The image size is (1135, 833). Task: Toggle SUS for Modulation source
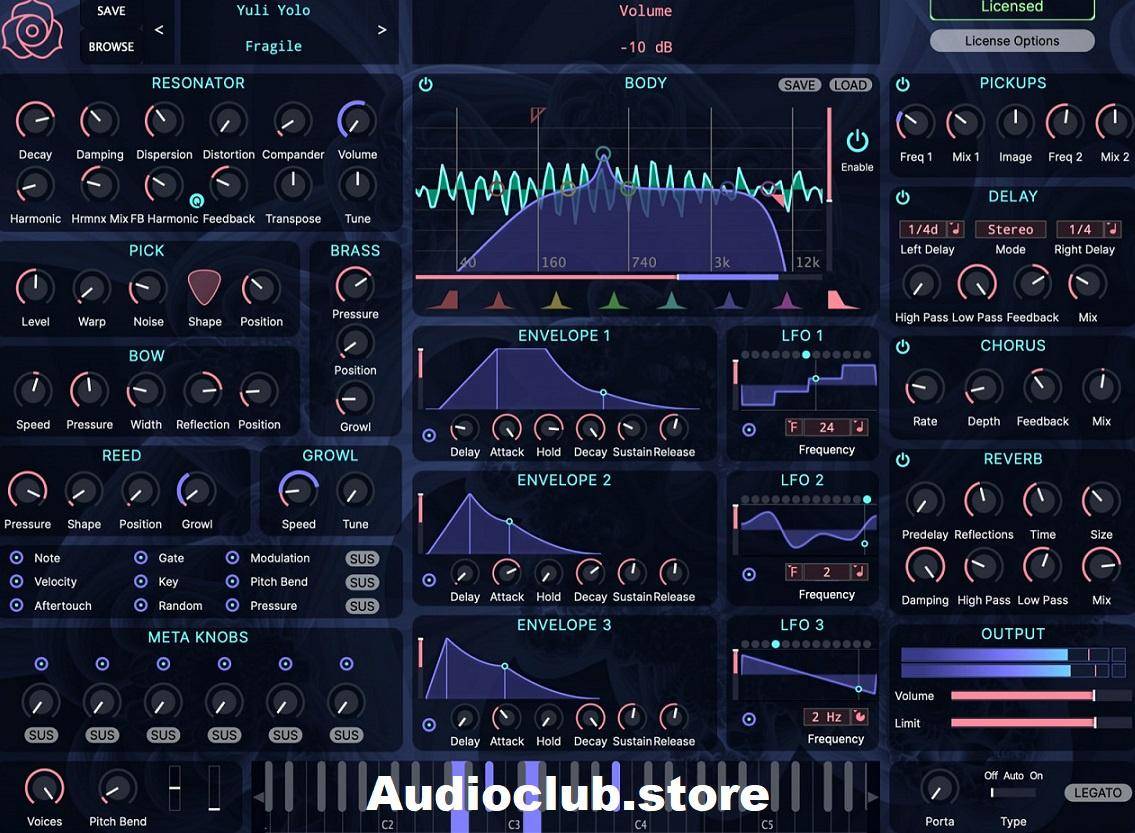(362, 559)
